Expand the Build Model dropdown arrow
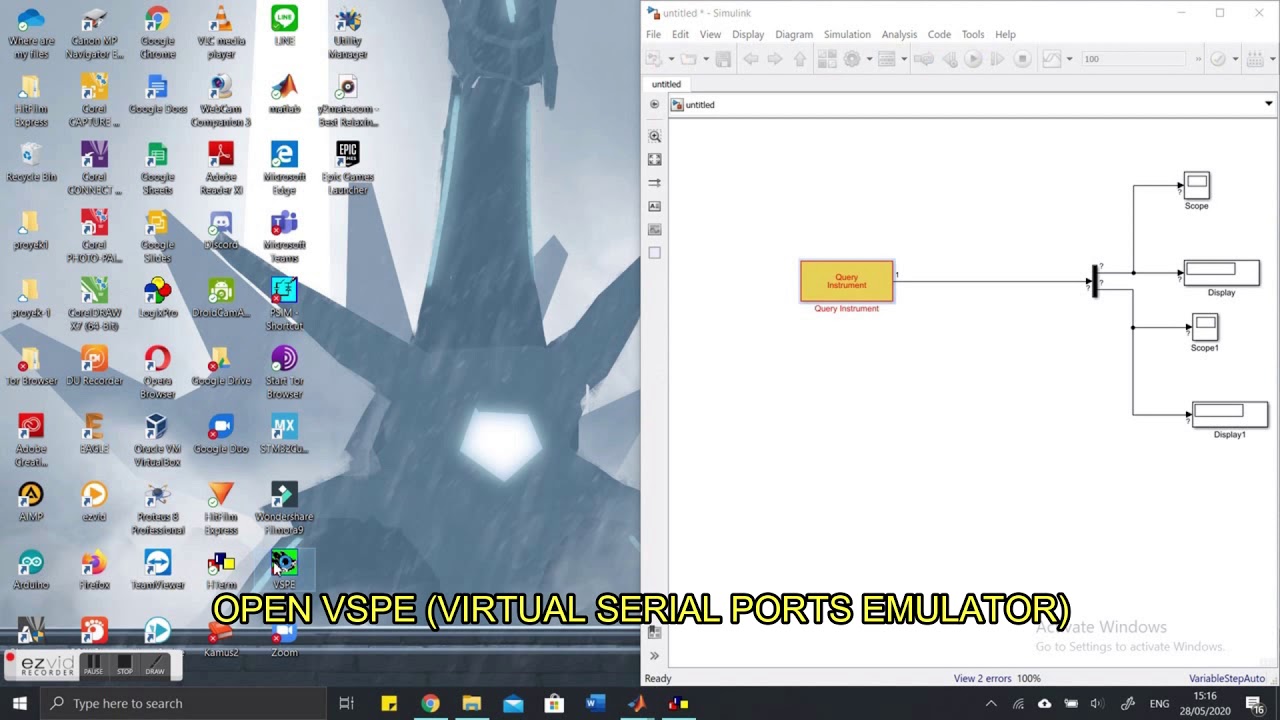This screenshot has width=1280, height=720. tap(1272, 59)
